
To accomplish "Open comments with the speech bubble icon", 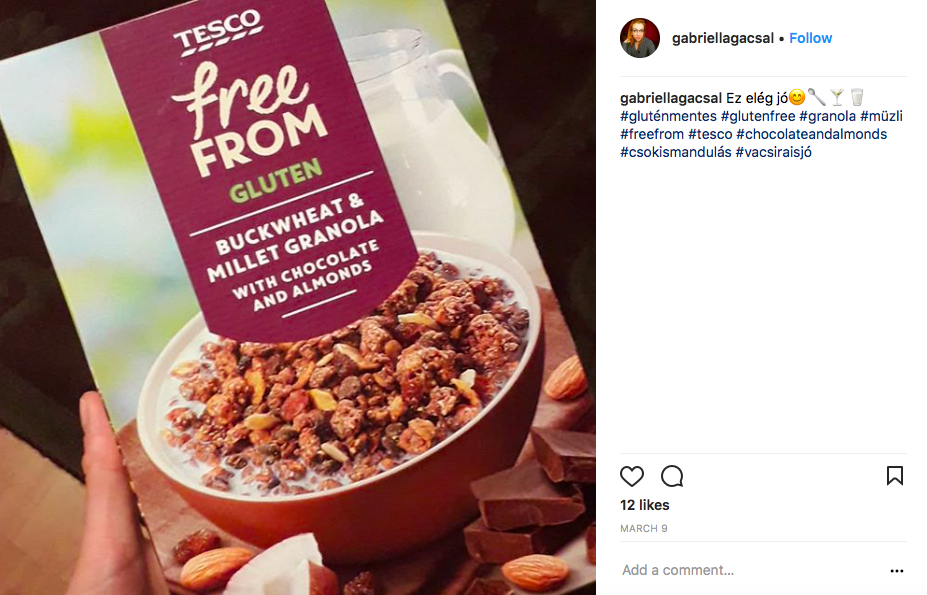I will (672, 476).
